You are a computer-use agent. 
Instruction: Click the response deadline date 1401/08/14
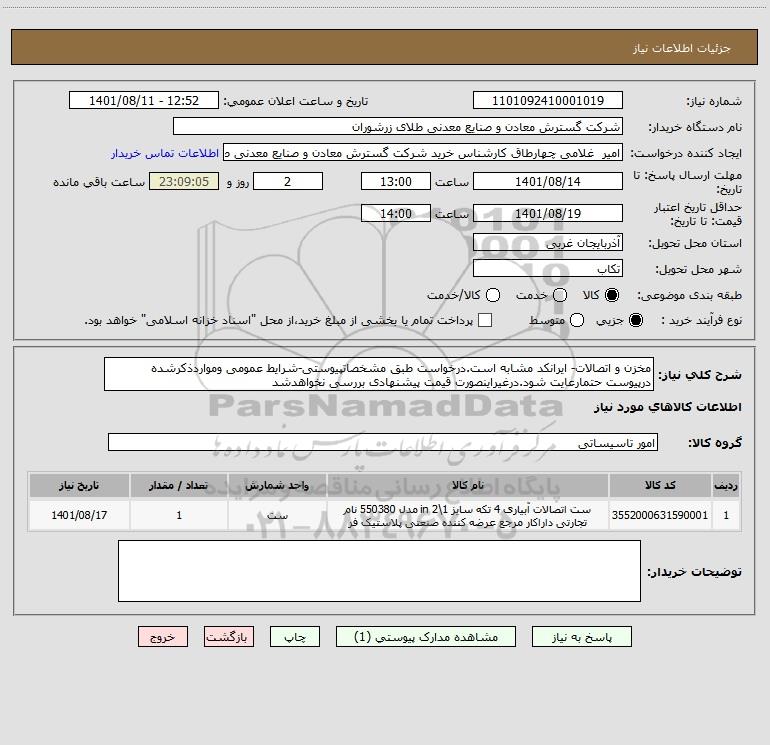548,181
